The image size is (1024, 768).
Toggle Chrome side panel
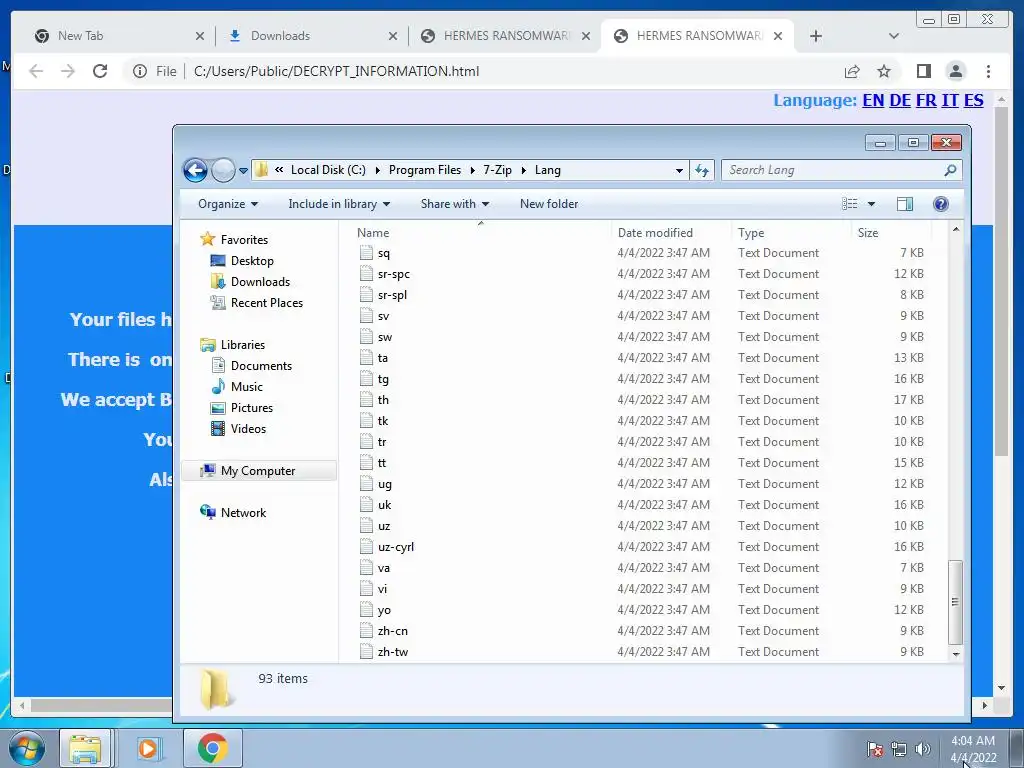(x=923, y=71)
